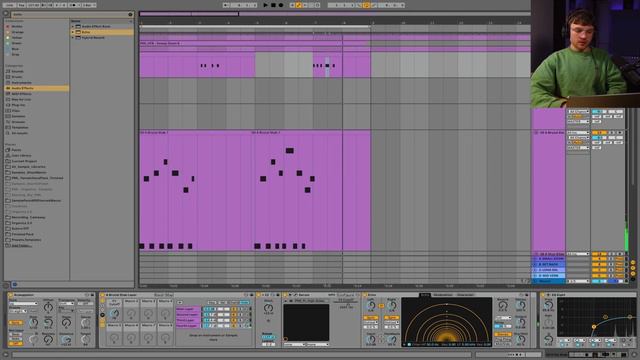The image size is (640, 360).
Task: Expand the Echo folder in browser results
Action: point(73,32)
